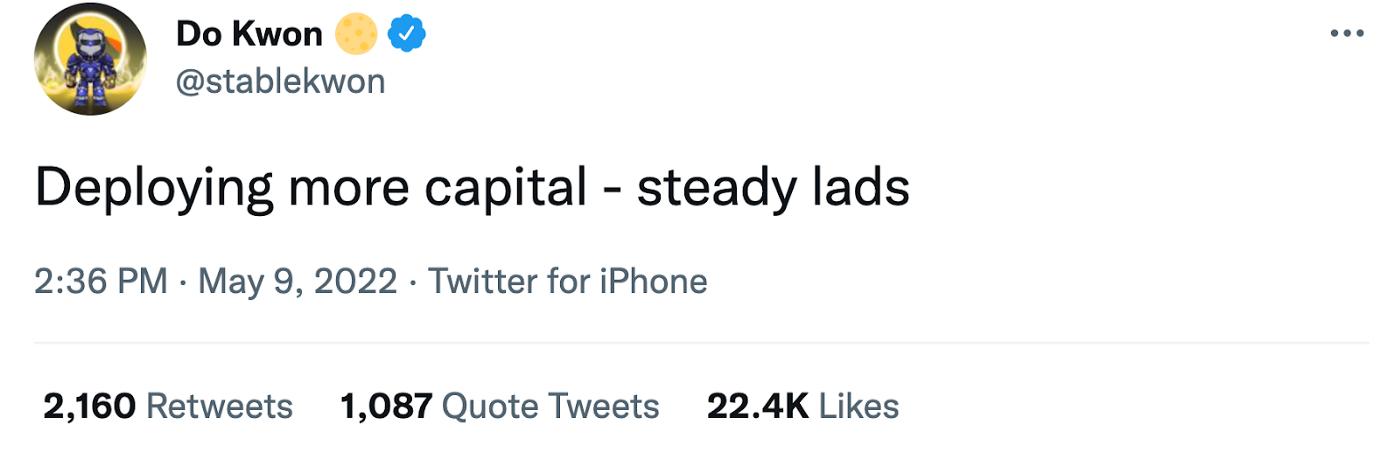The width and height of the screenshot is (1400, 465).
Task: Click the word "Deploying" in the tweet
Action: tap(154, 189)
